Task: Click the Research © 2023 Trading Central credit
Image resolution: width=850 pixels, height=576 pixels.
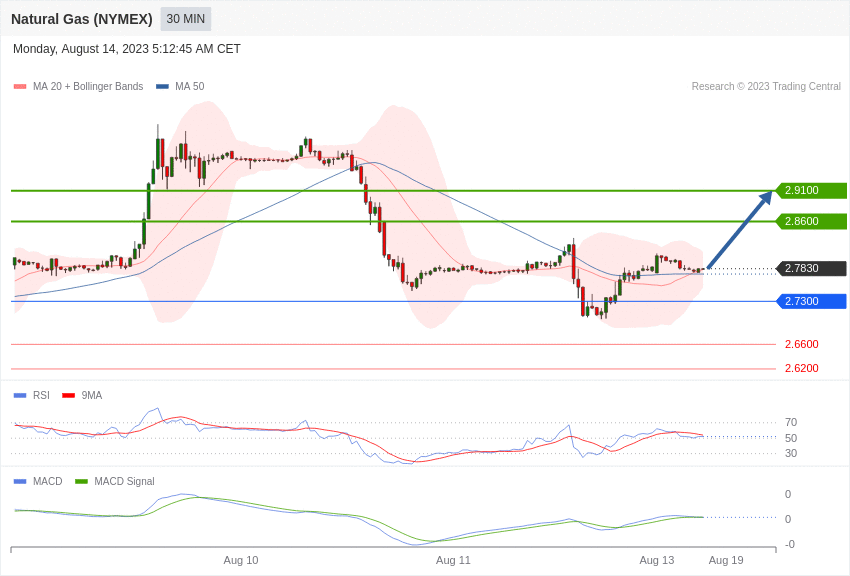Action: pyautogui.click(x=766, y=87)
